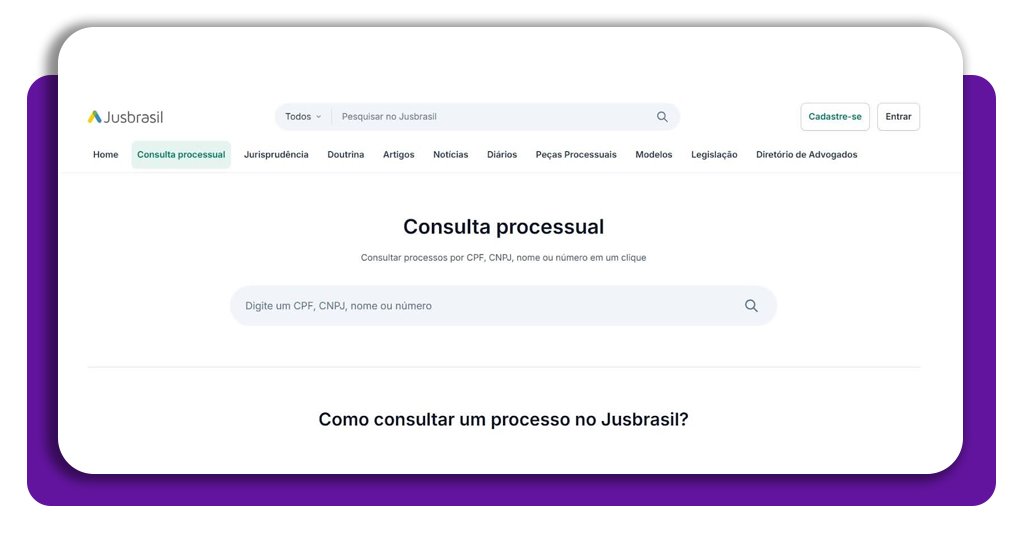Viewport: 1024px width, 536px height.
Task: Select the Consulta processual tab
Action: click(181, 155)
